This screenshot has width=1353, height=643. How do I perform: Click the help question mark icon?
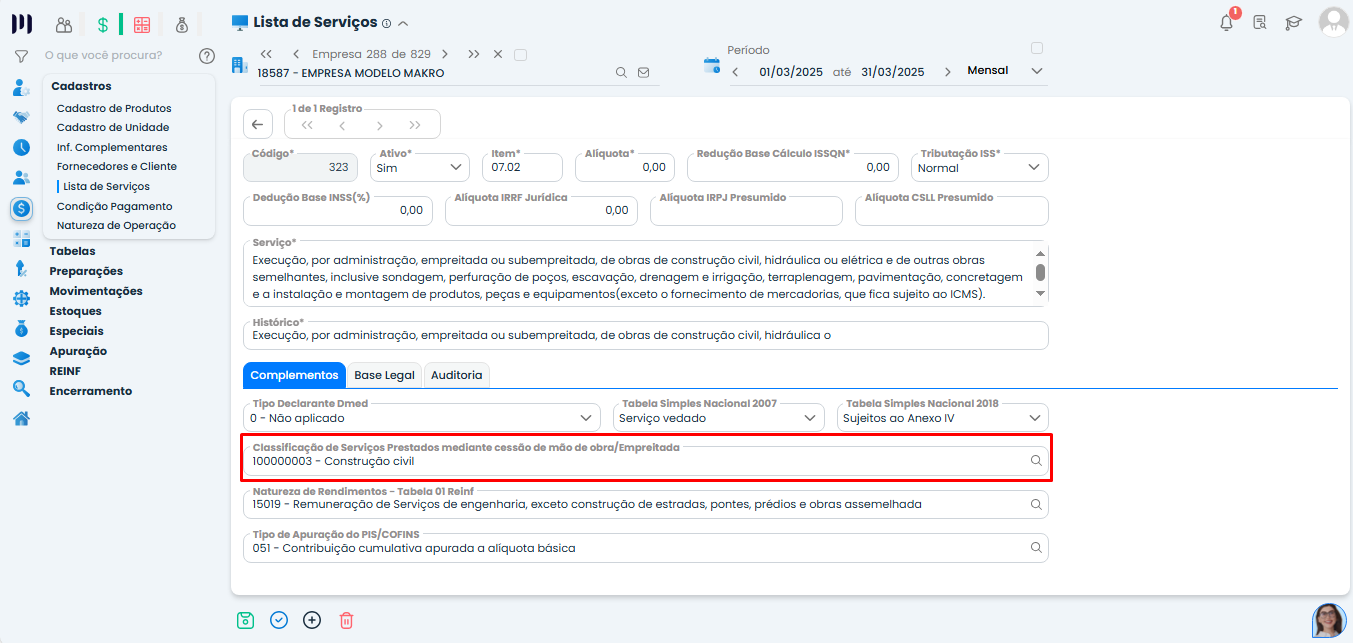(207, 56)
